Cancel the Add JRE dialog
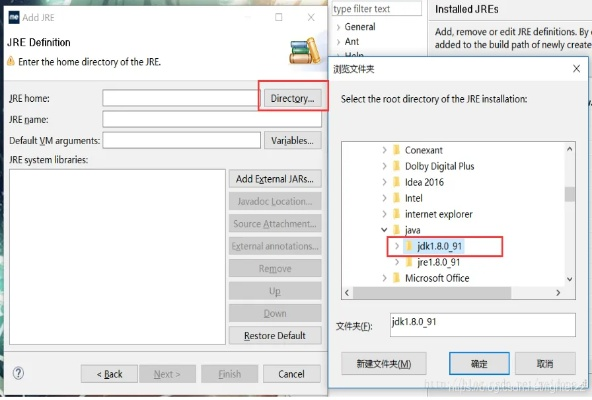592x400 pixels. 291,374
